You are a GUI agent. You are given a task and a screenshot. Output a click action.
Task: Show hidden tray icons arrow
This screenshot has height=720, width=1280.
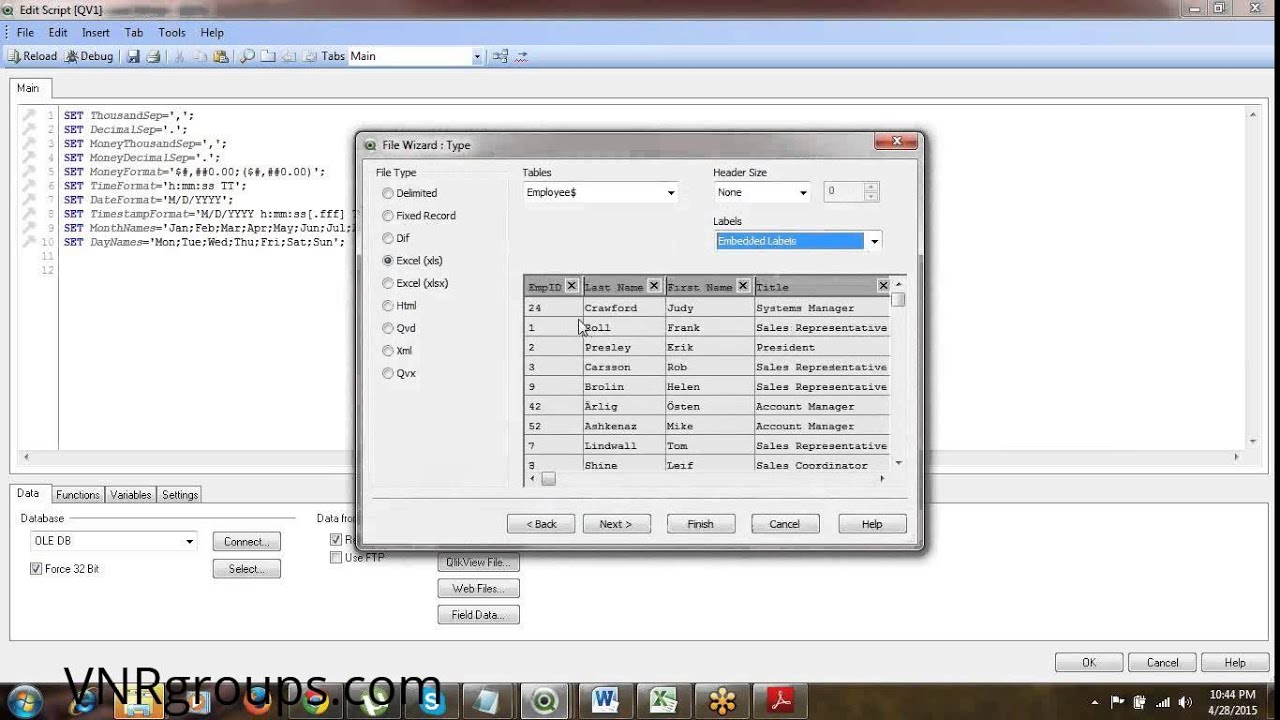click(x=1096, y=702)
